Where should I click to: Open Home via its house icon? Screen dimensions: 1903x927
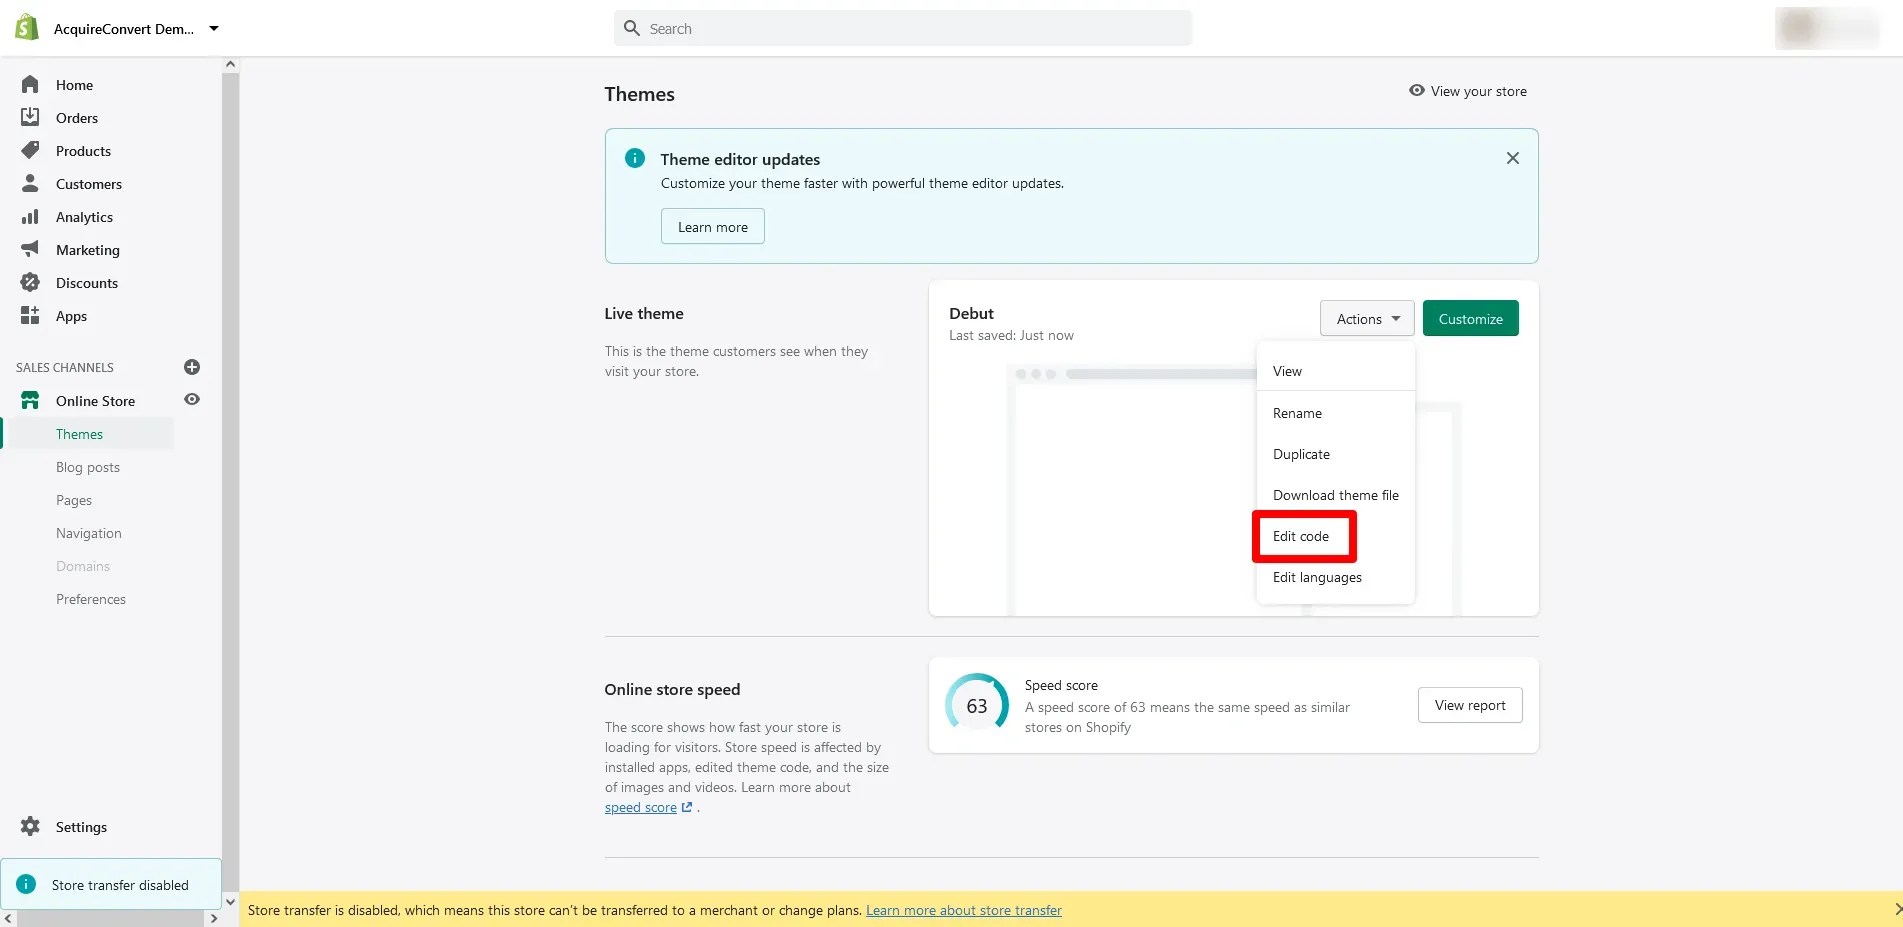click(30, 85)
